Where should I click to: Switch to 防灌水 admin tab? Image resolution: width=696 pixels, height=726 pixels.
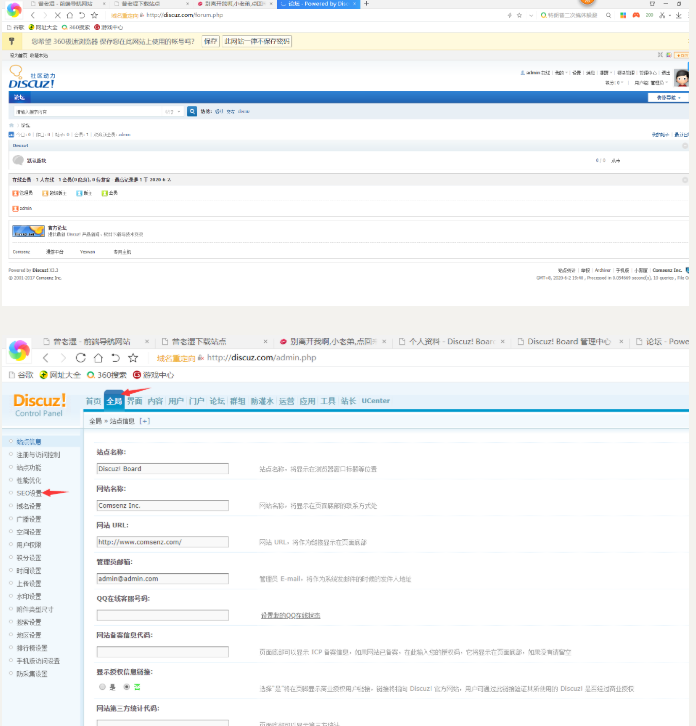tap(262, 401)
